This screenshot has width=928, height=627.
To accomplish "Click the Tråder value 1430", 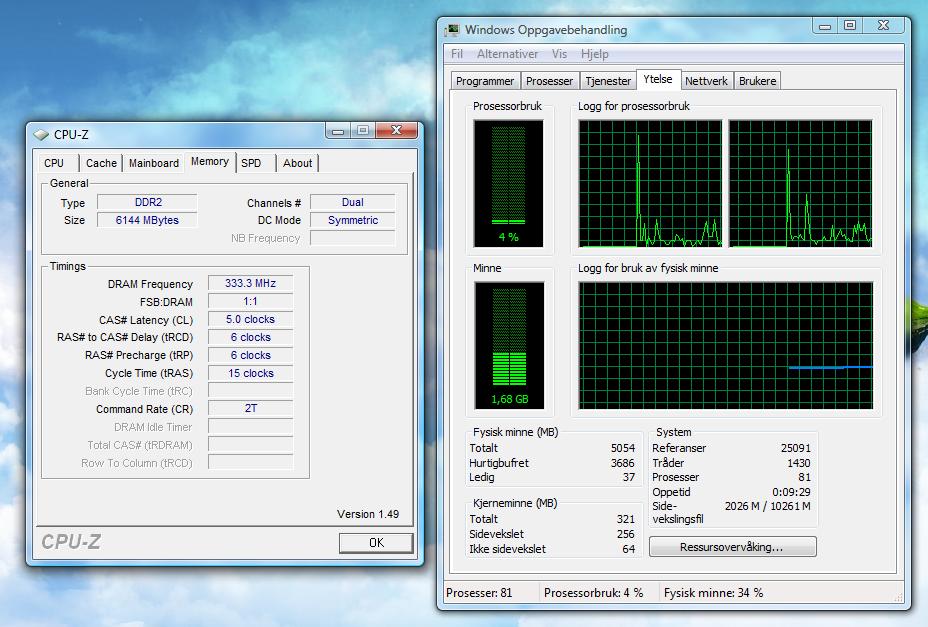I will (x=798, y=463).
